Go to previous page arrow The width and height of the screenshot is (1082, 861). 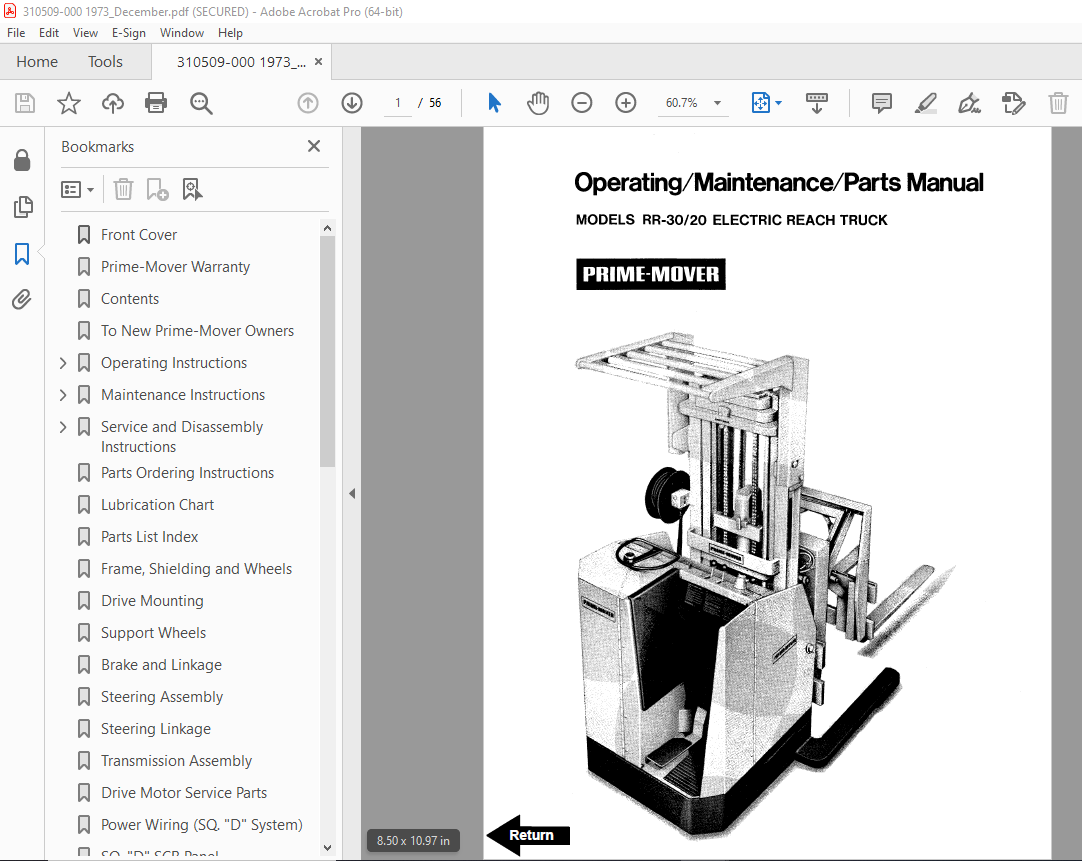(308, 103)
